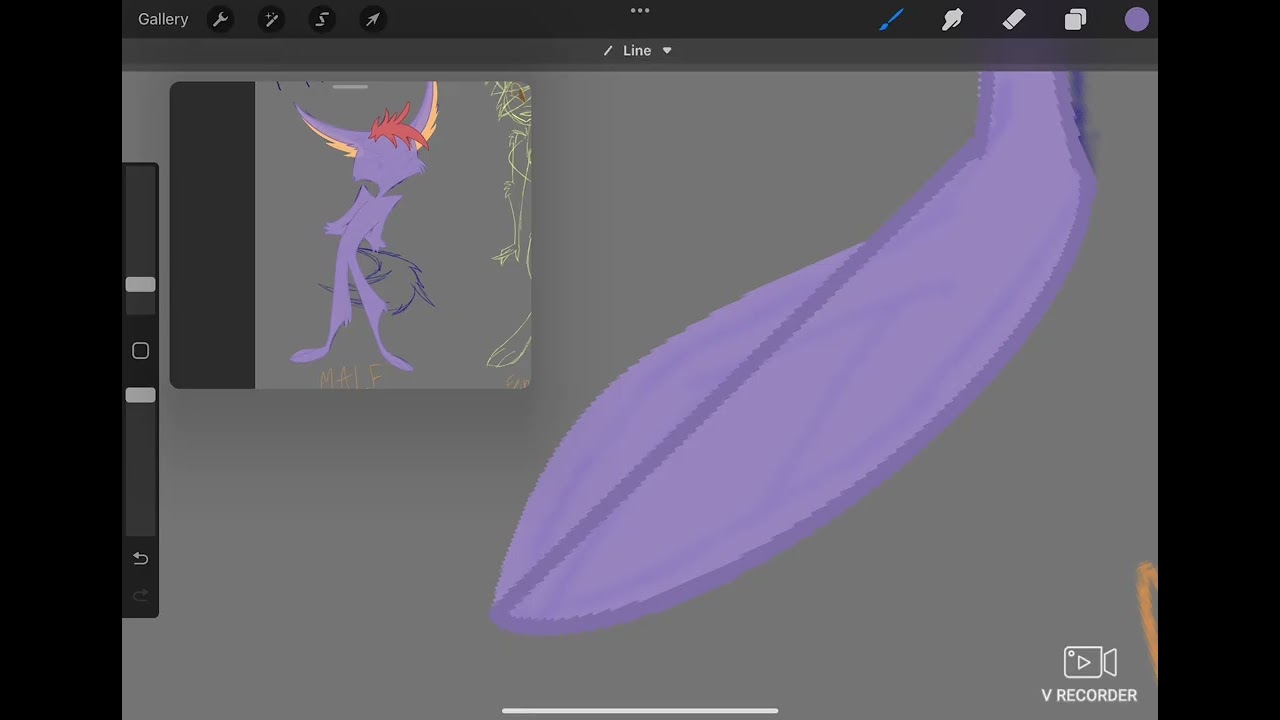Tap the square modify button on sidebar
Screen dimensions: 1280x720
[140, 351]
